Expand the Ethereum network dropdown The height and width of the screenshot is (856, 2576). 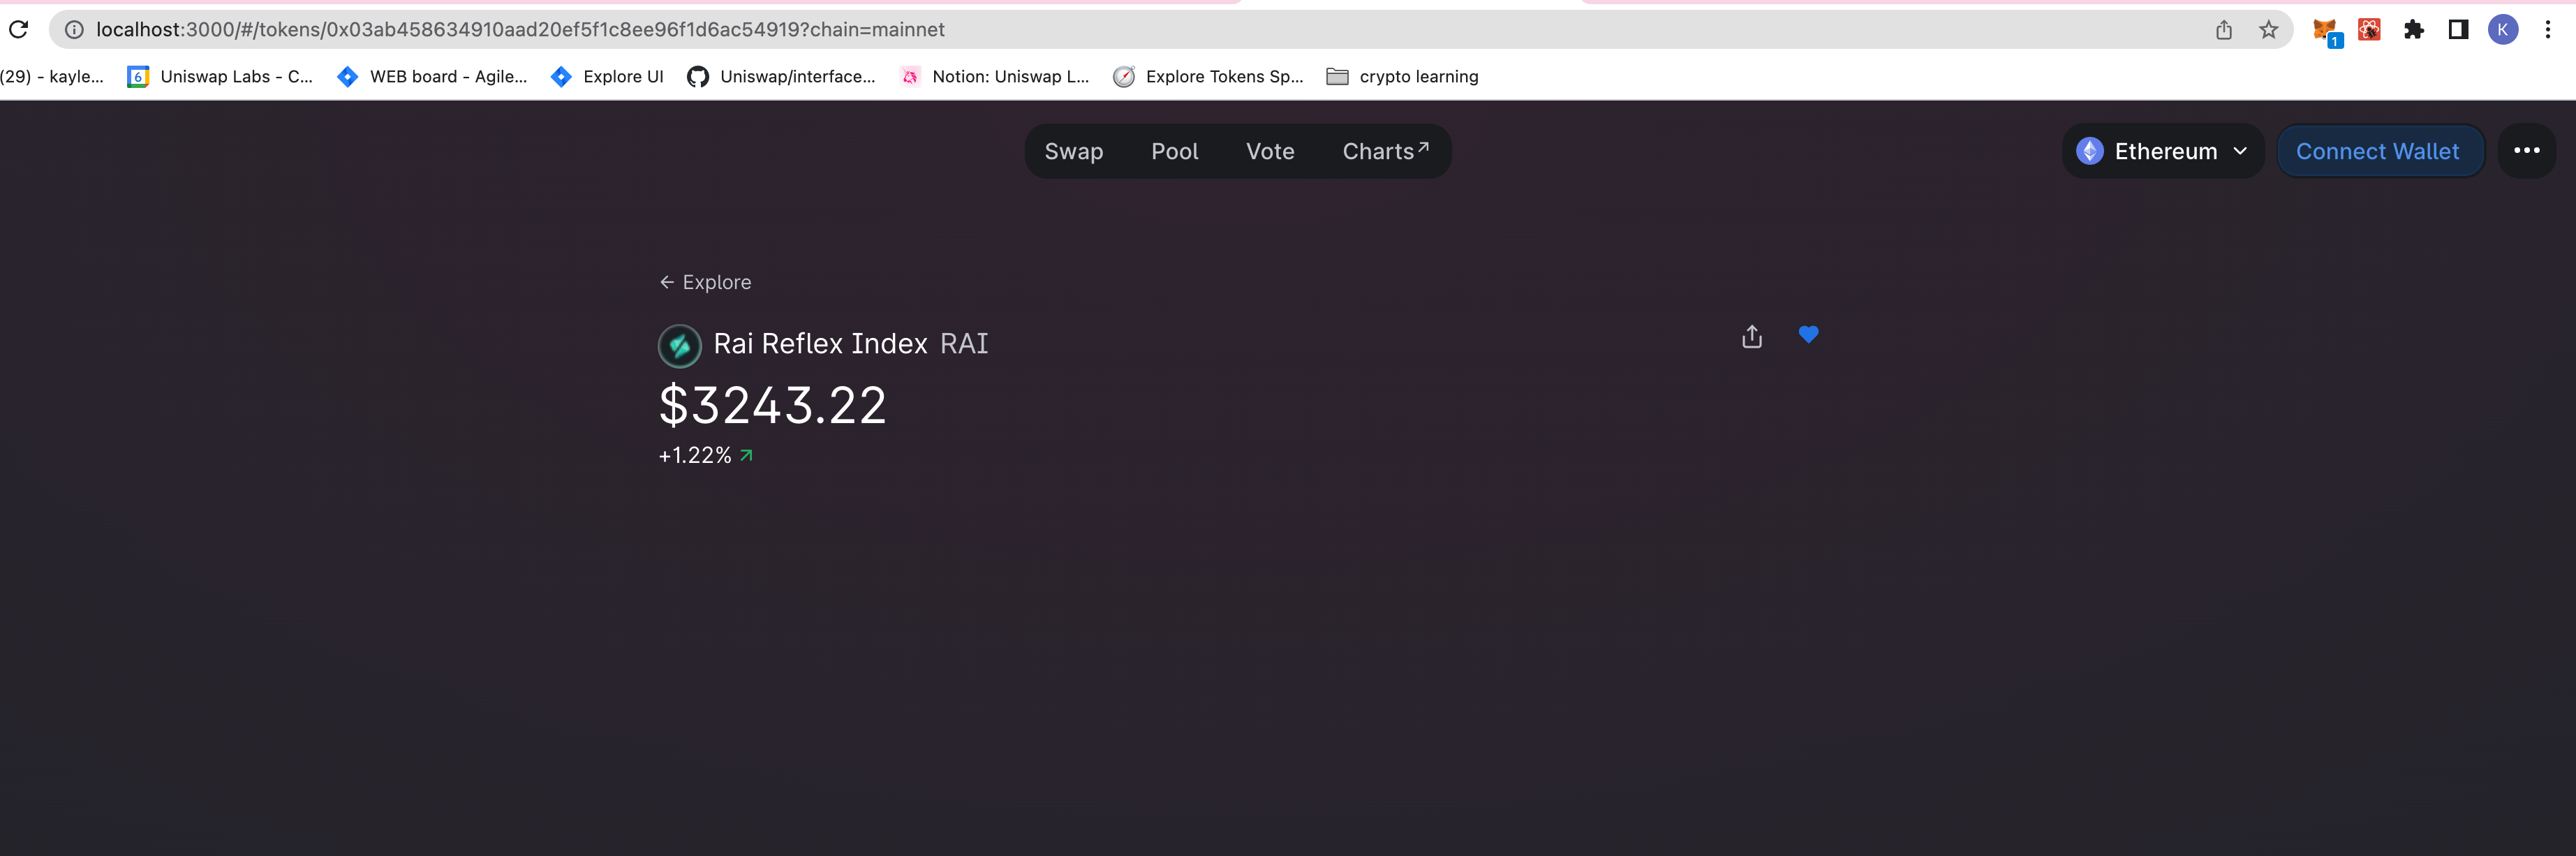[2162, 151]
